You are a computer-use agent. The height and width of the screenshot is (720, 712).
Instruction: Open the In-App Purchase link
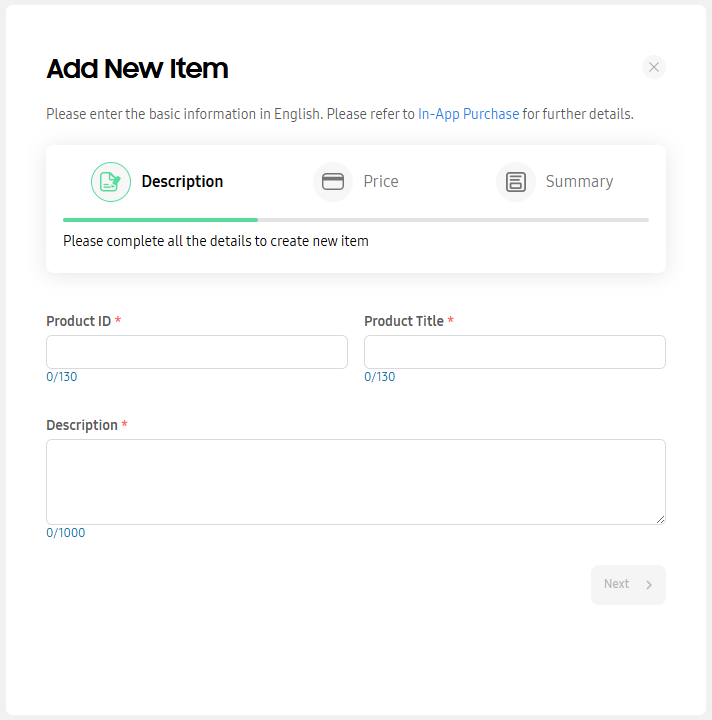coord(468,114)
